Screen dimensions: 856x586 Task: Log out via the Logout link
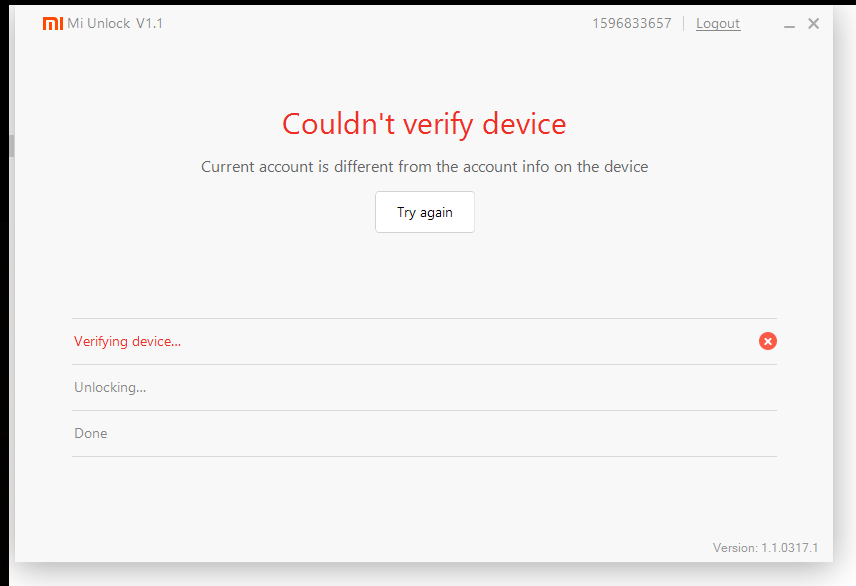click(718, 24)
